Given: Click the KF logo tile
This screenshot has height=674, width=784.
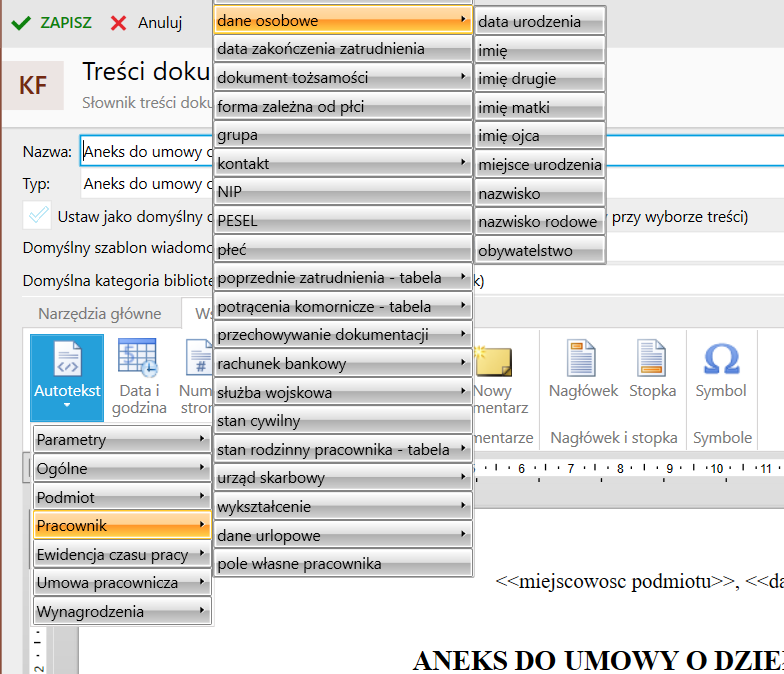Looking at the screenshot, I should point(34,85).
